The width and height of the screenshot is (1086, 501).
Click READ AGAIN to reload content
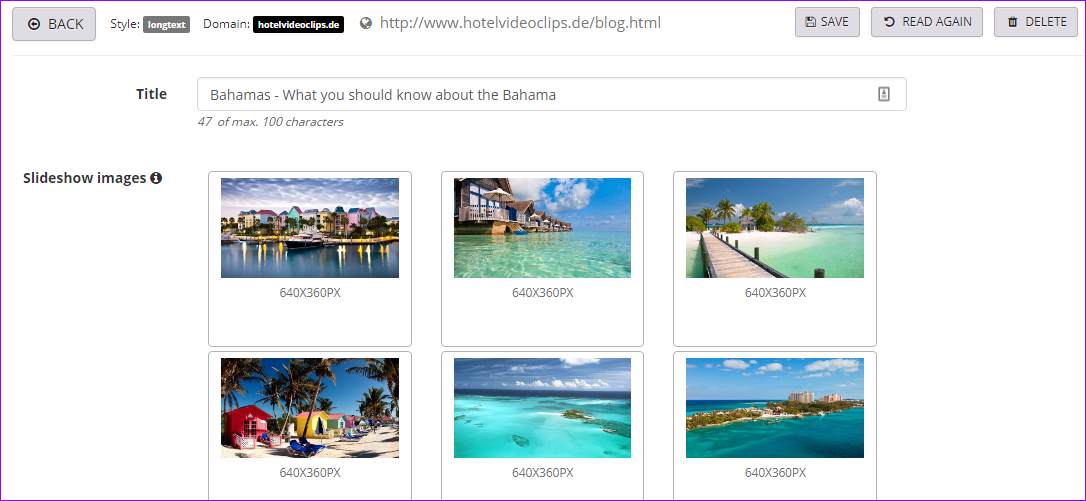[x=927, y=22]
